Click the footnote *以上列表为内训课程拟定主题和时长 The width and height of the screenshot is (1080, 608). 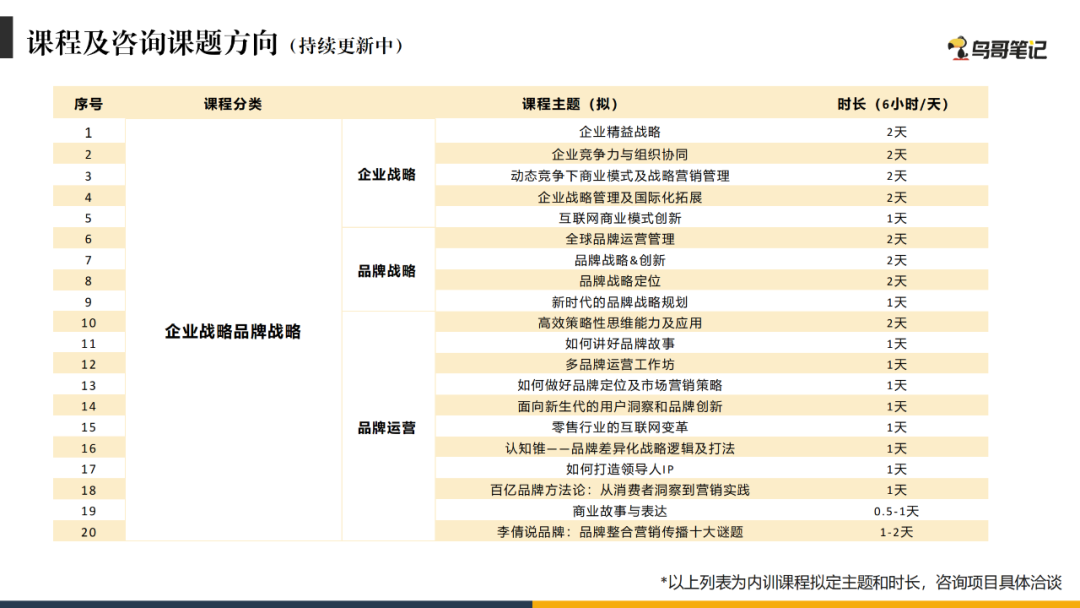[789, 583]
